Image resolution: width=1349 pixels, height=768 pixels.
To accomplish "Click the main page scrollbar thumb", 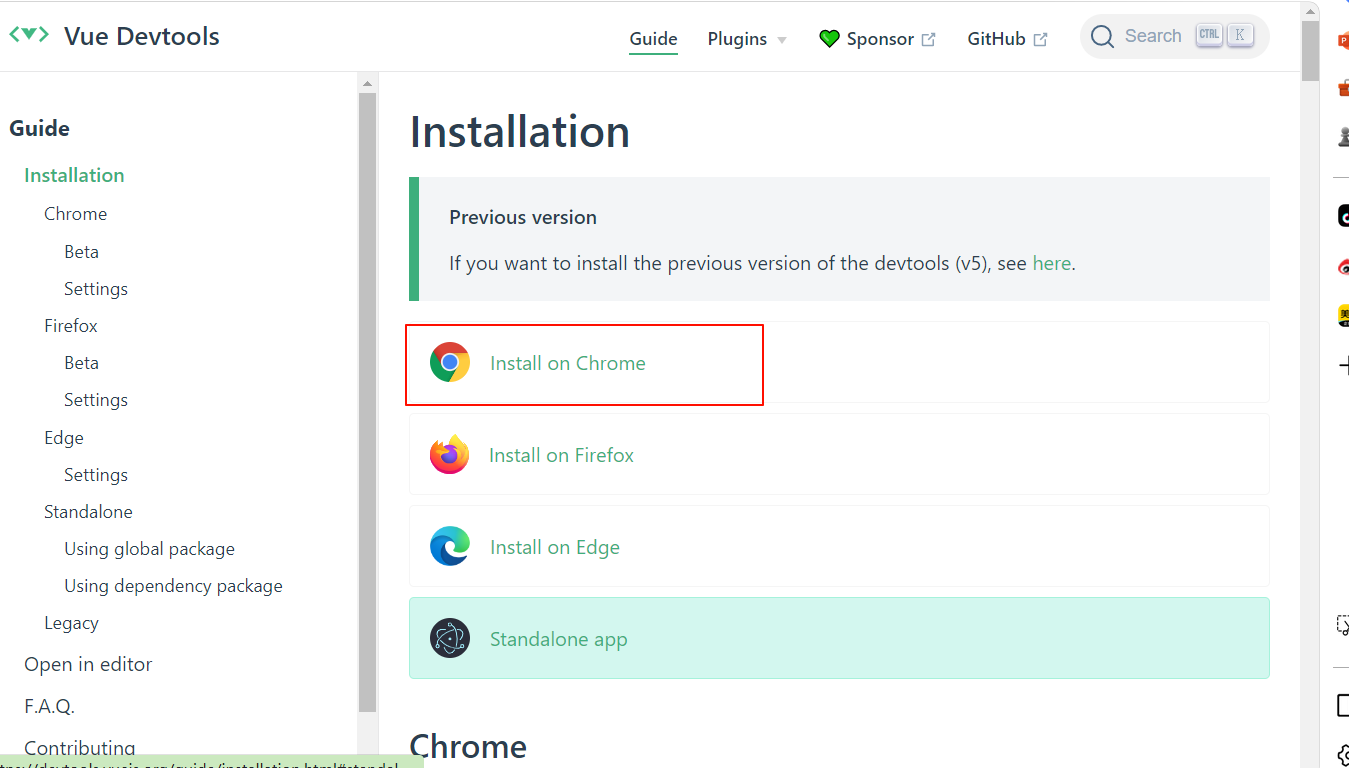I will point(1310,51).
